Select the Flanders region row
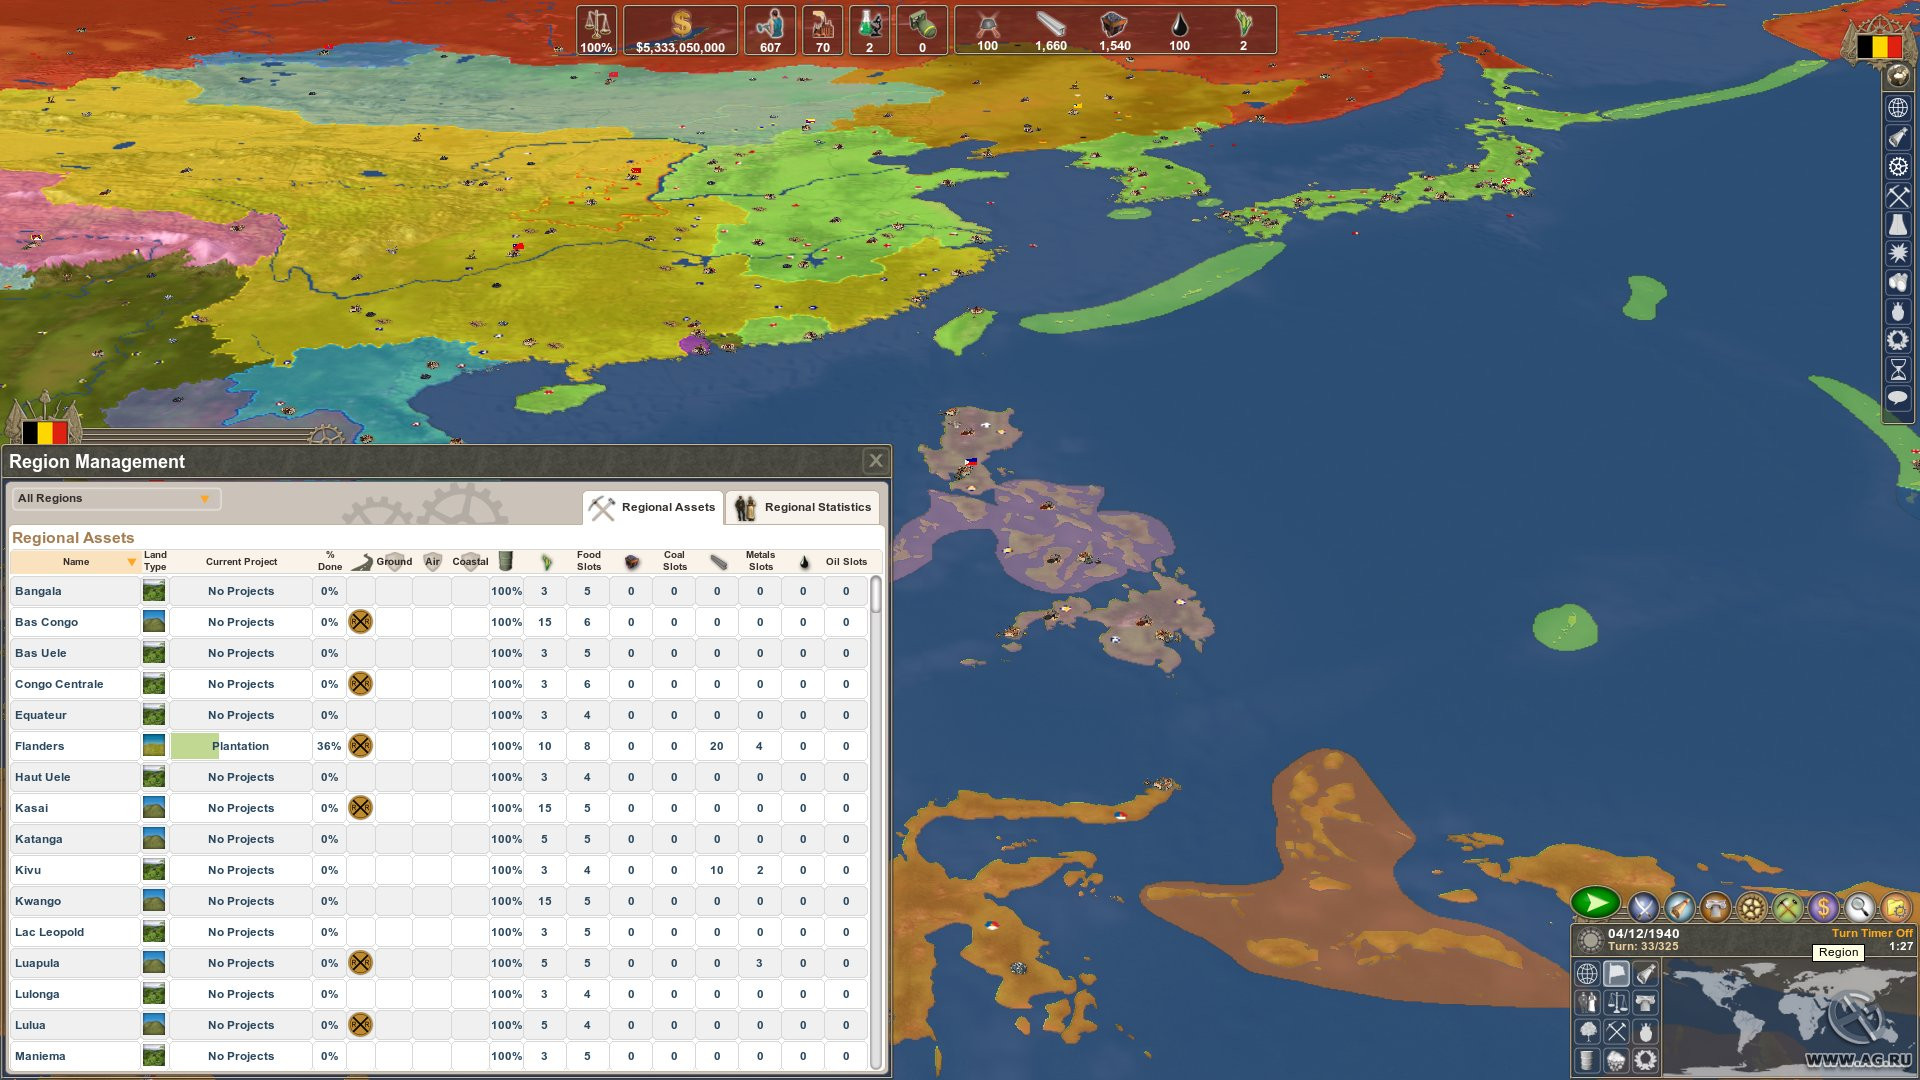The height and width of the screenshot is (1080, 1920). (438, 746)
